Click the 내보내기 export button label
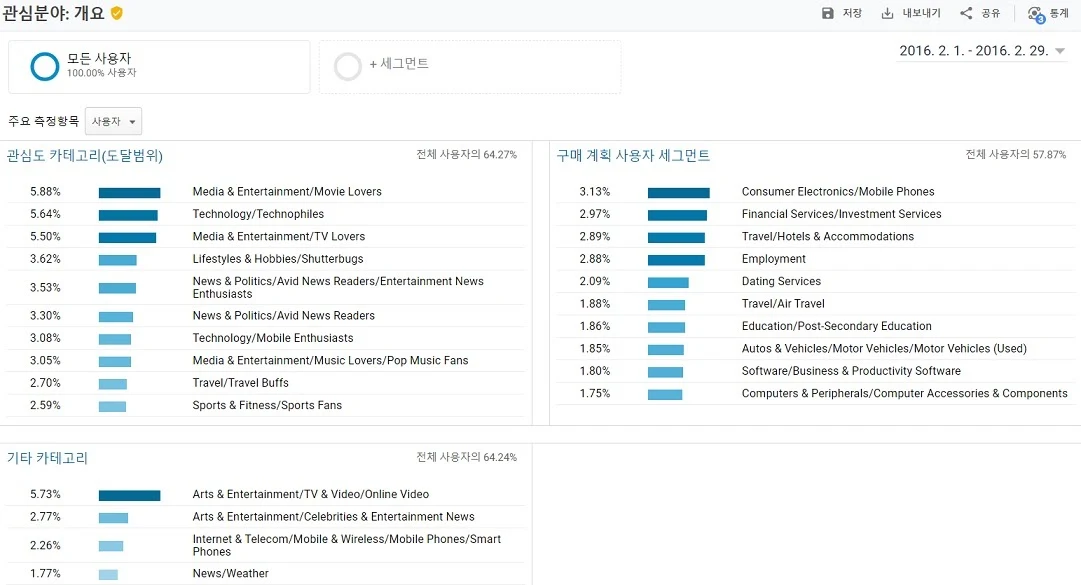The width and height of the screenshot is (1081, 585). pos(922,13)
